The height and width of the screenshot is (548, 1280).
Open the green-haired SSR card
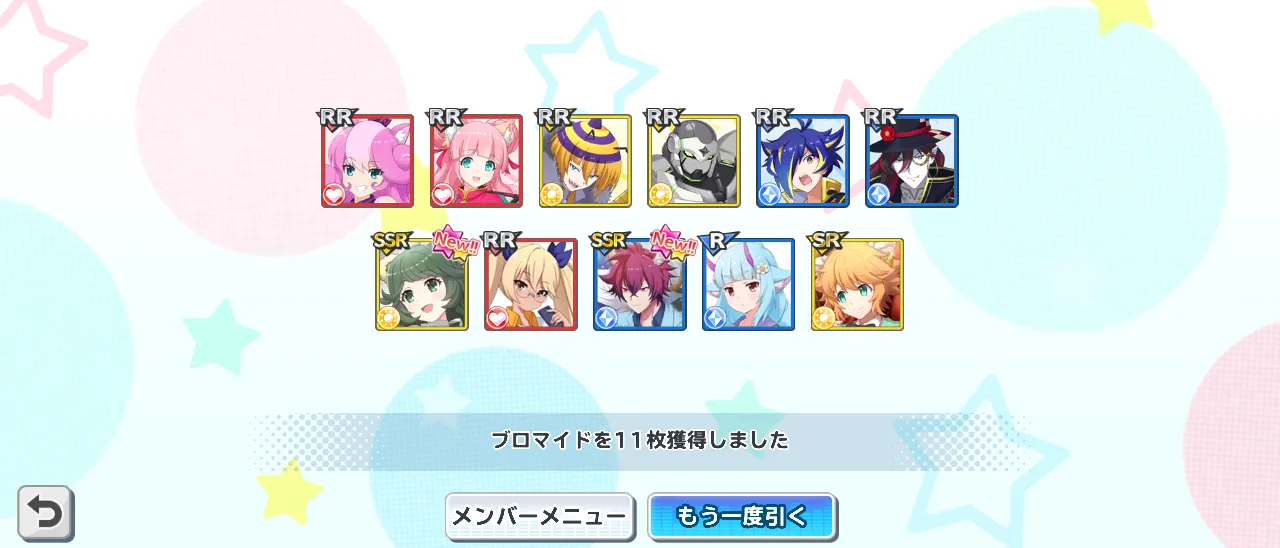422,284
